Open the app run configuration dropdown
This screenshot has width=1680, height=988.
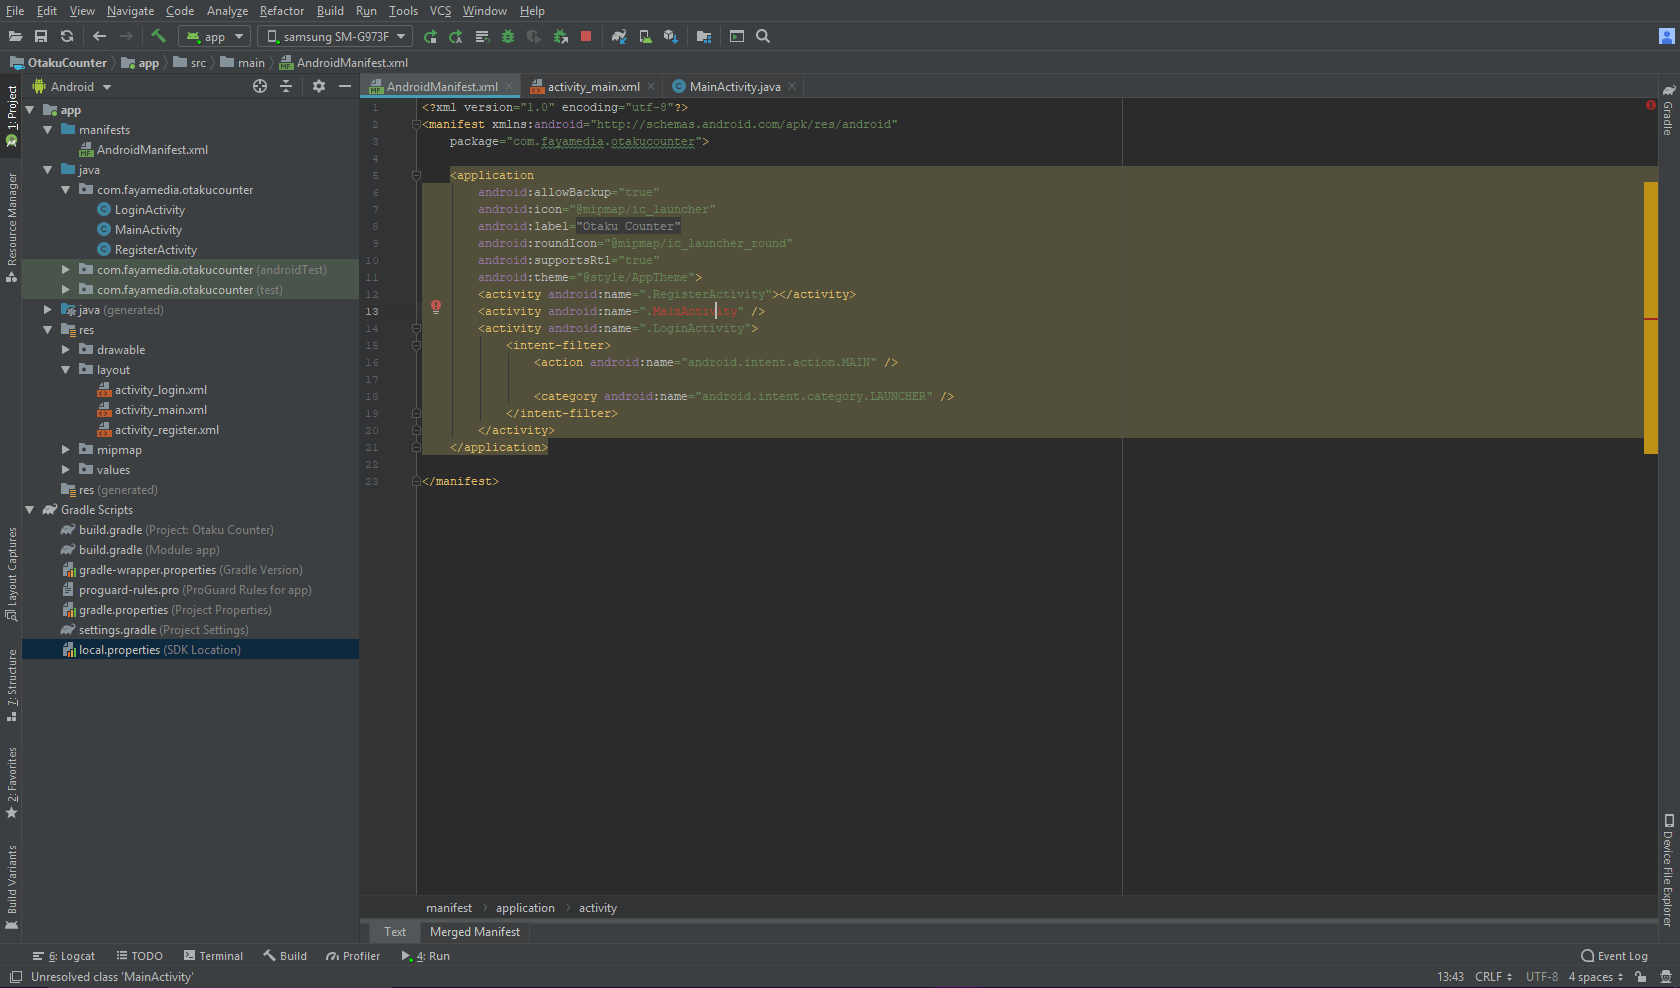click(x=214, y=36)
